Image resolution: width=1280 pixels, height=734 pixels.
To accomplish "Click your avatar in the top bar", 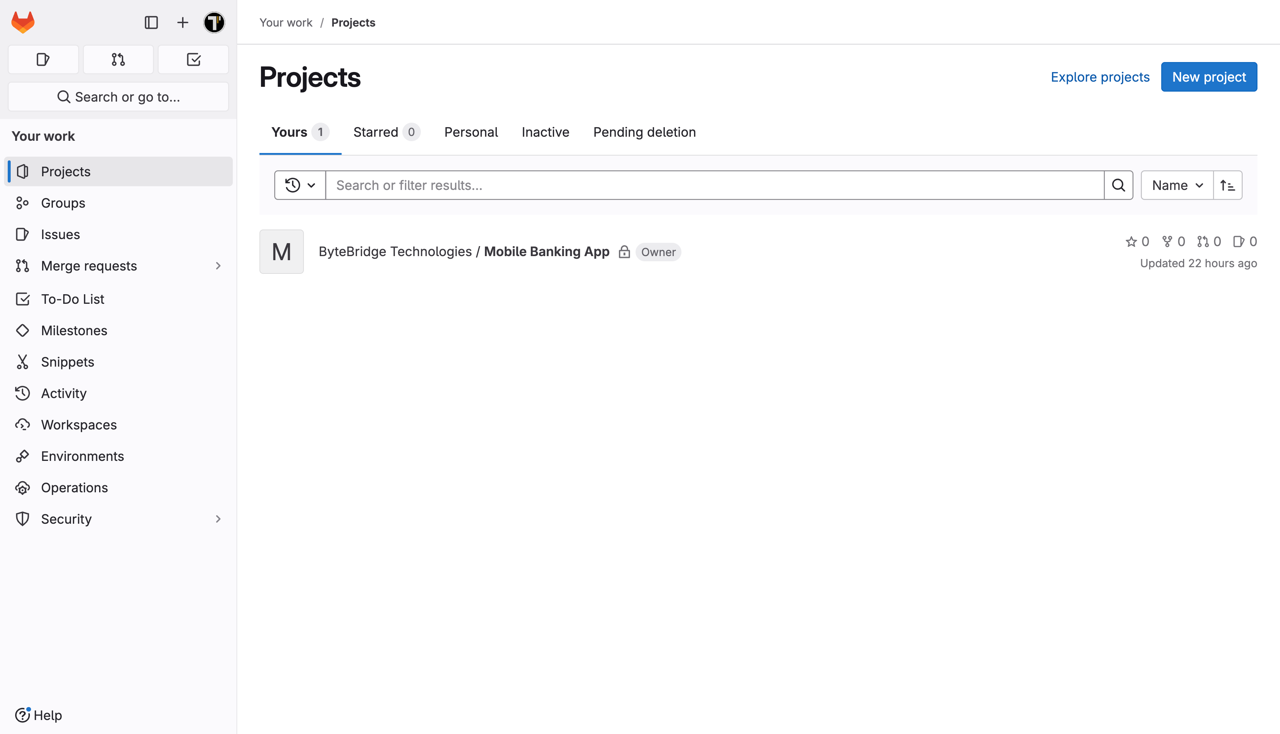I will (x=214, y=21).
